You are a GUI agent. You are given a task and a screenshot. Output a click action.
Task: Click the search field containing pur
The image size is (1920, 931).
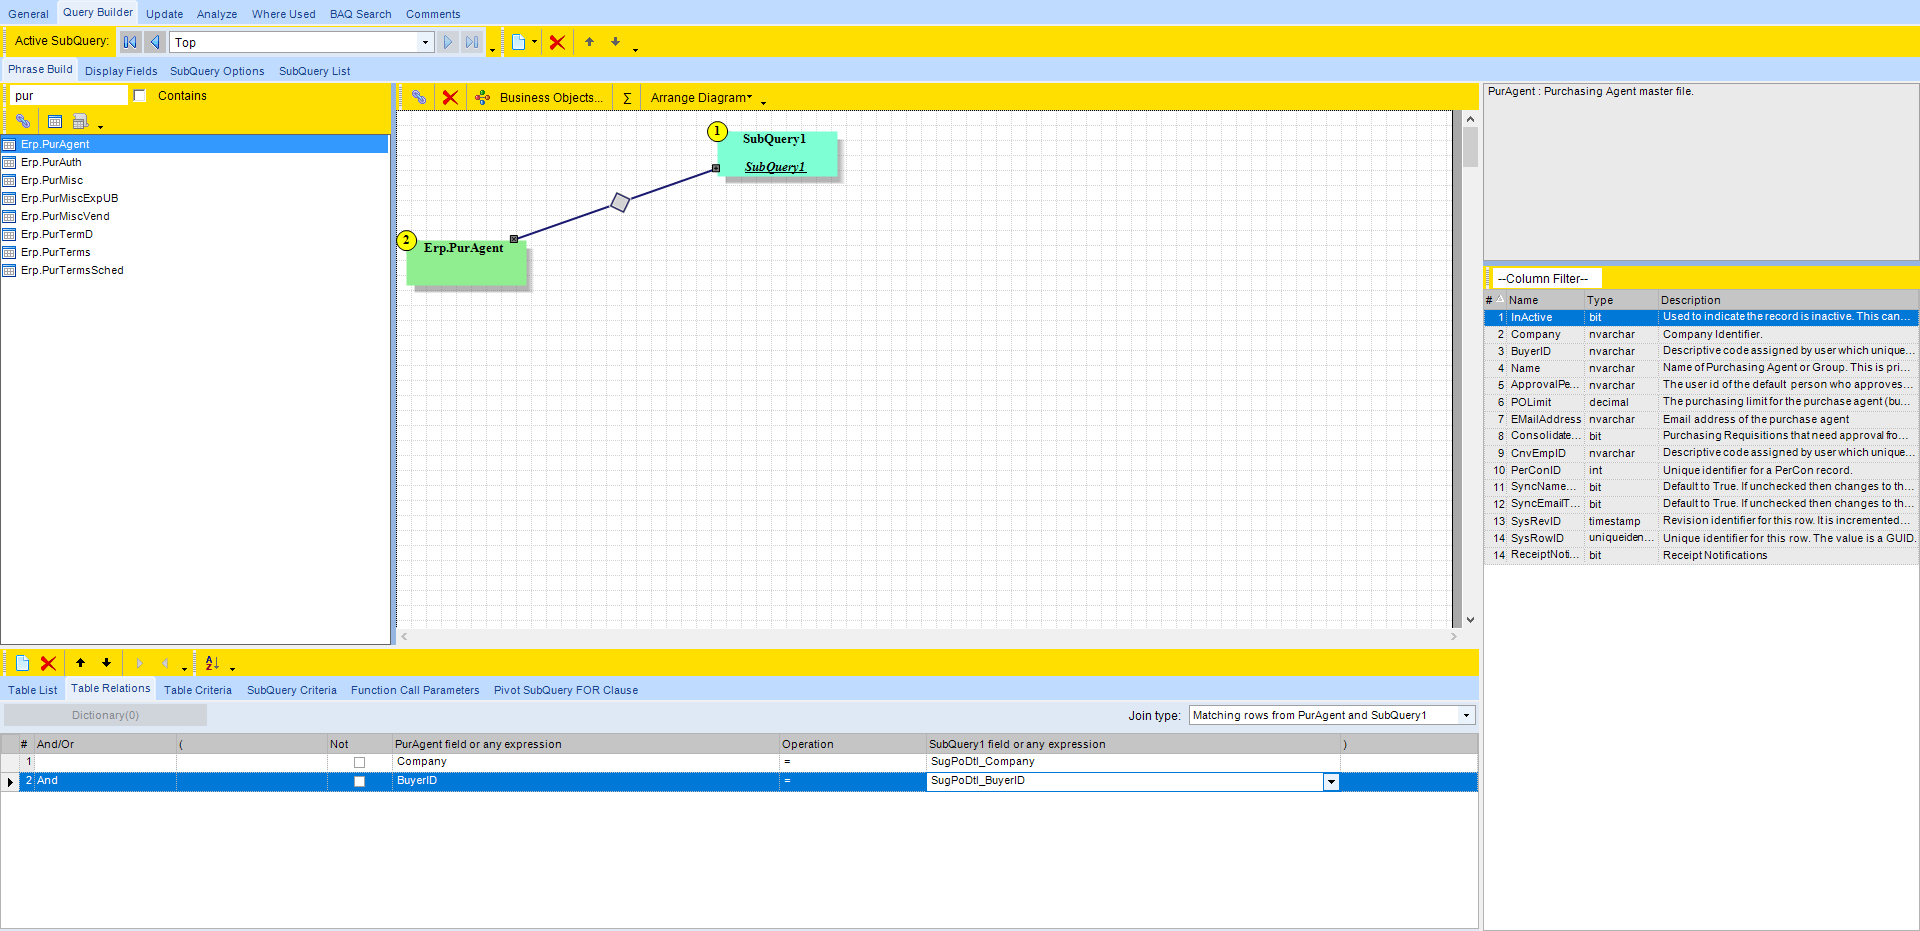coord(68,96)
